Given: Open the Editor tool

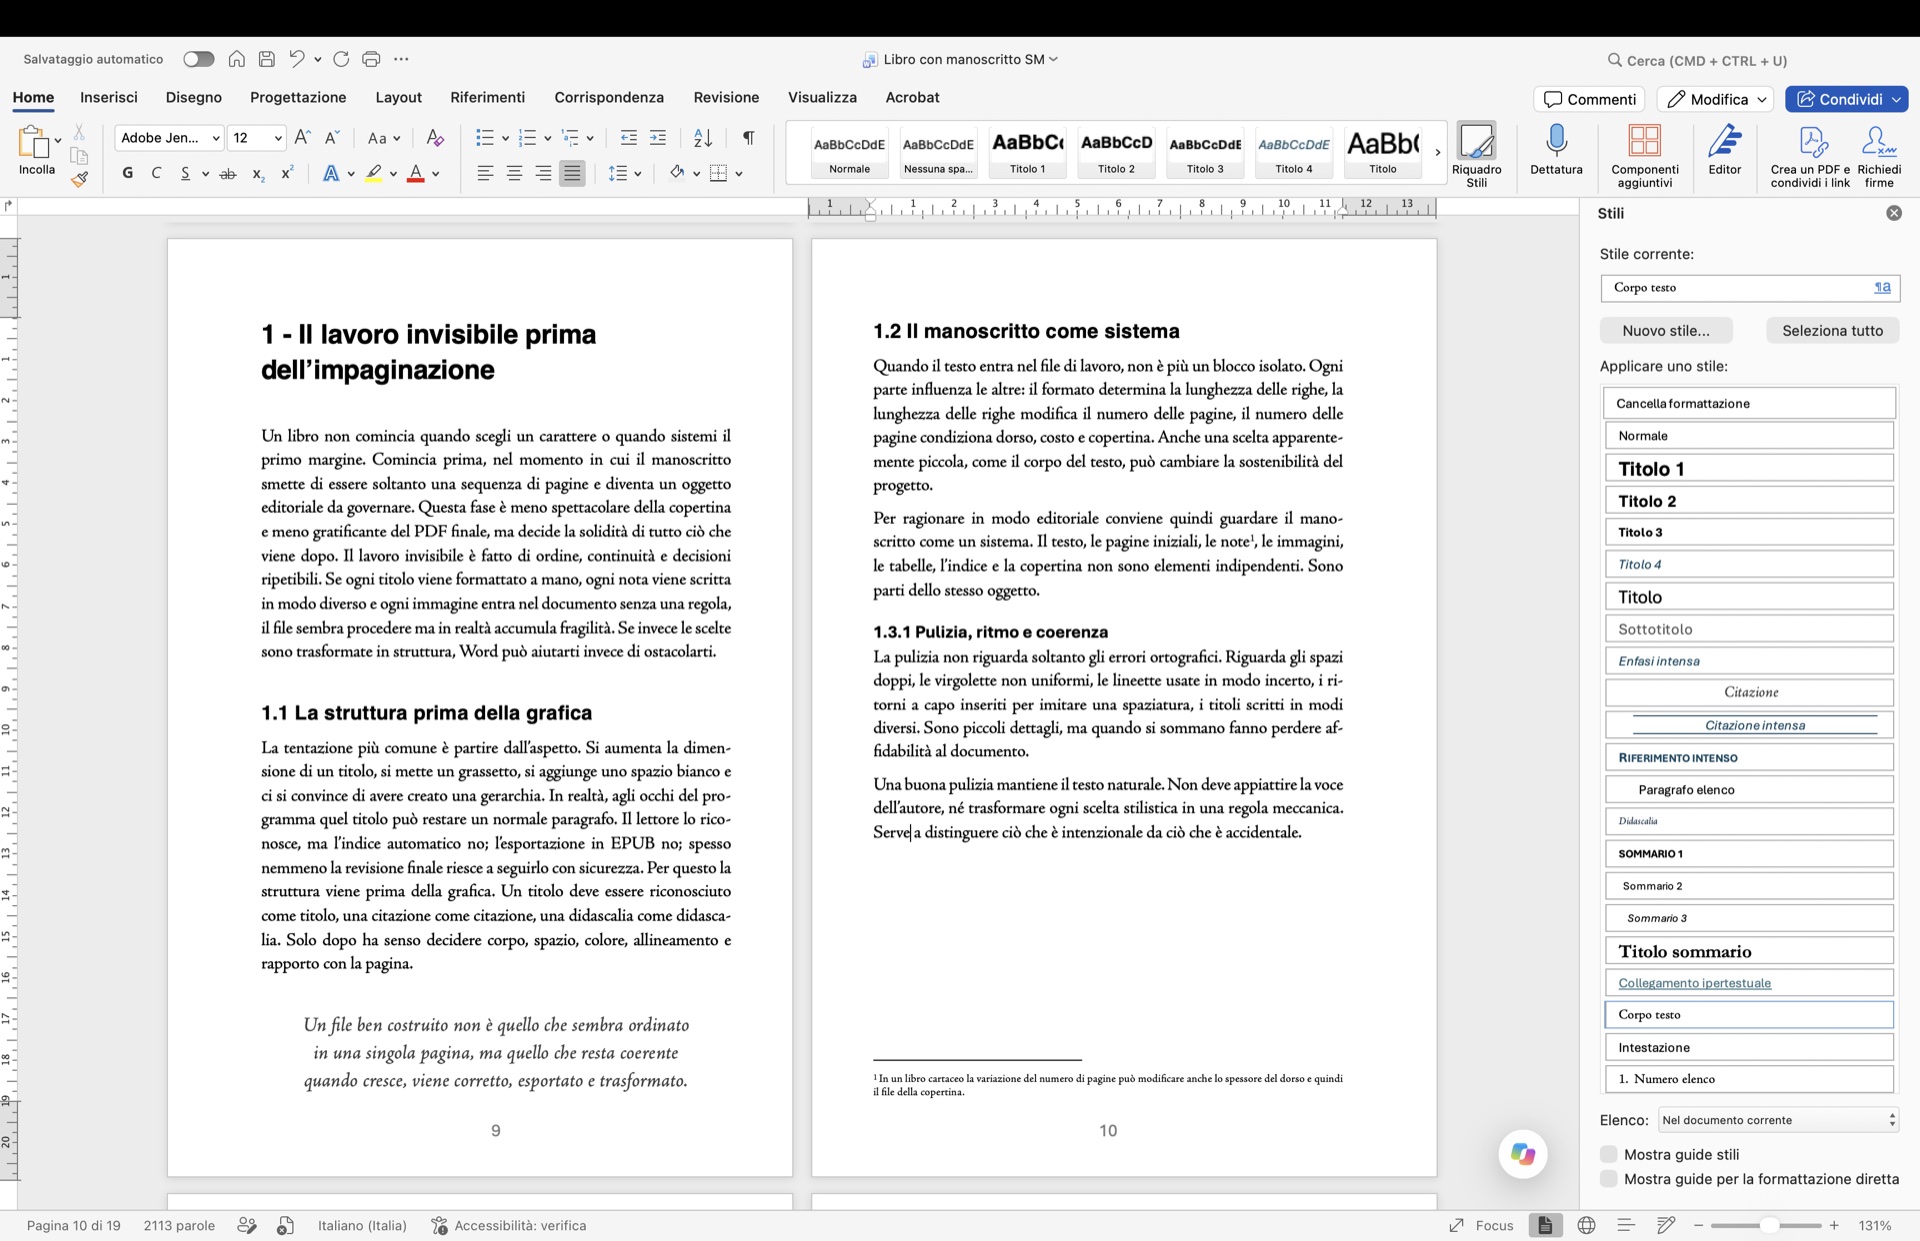Looking at the screenshot, I should (x=1724, y=150).
